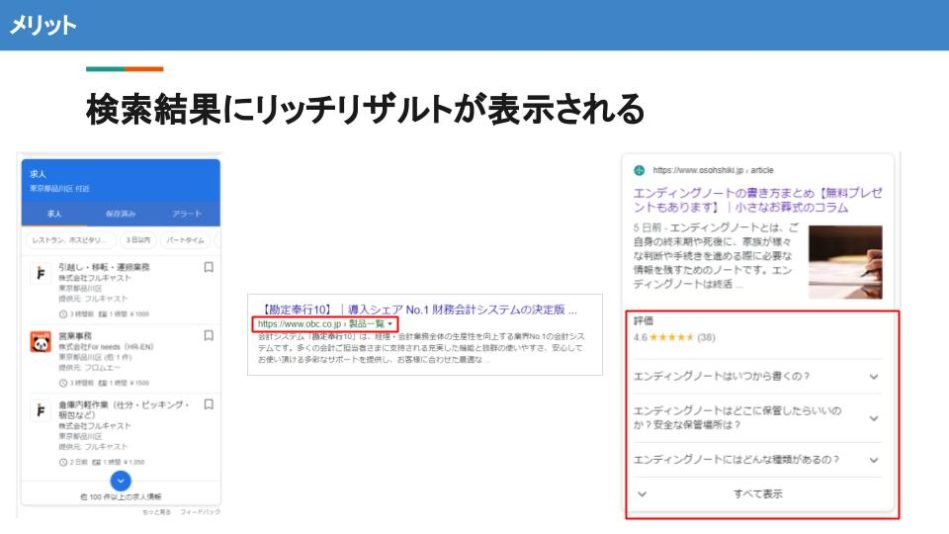Bookmark the 引越し・移転・運搬業務 job listing

click(x=208, y=268)
